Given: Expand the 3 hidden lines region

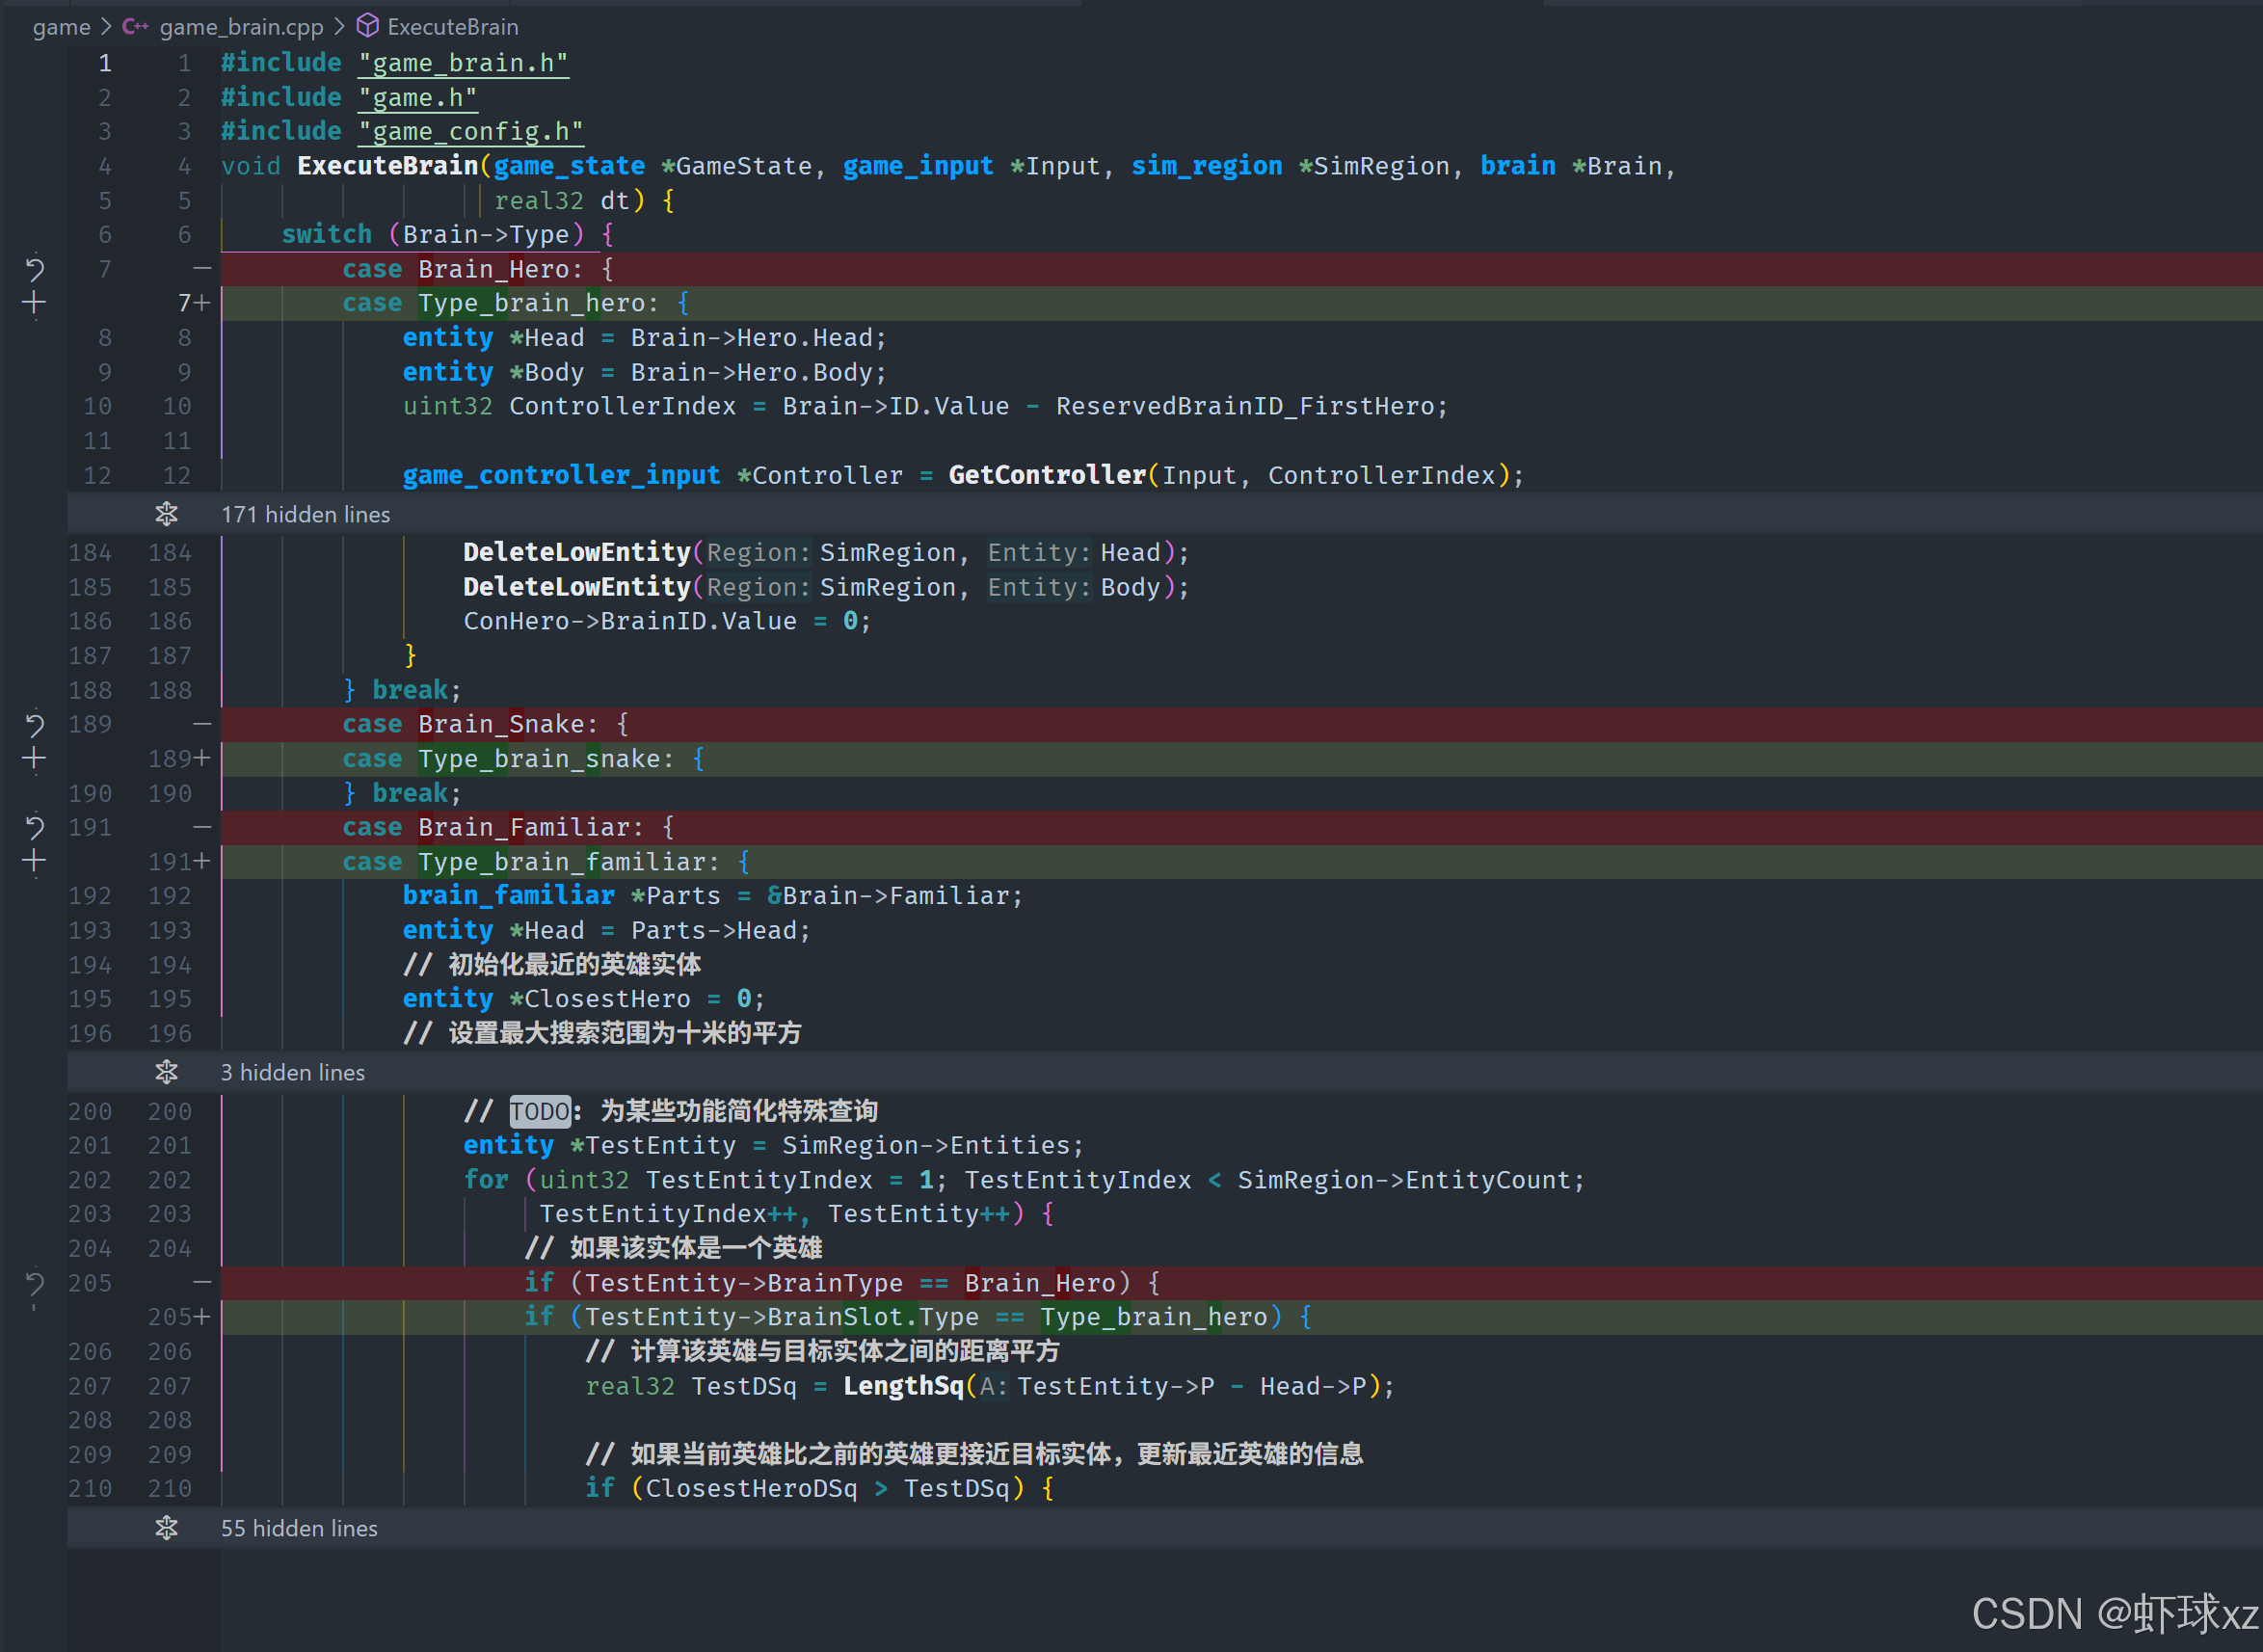Looking at the screenshot, I should pyautogui.click(x=166, y=1072).
